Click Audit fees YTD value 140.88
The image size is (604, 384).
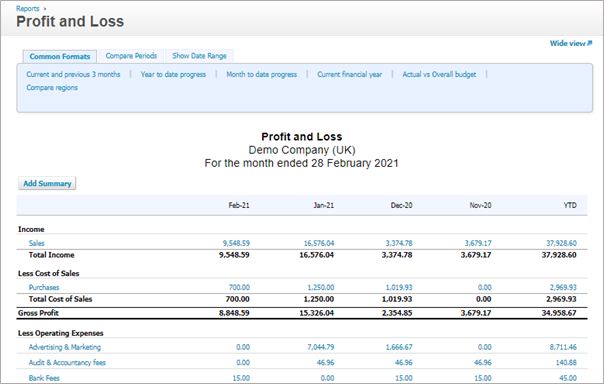click(x=566, y=362)
